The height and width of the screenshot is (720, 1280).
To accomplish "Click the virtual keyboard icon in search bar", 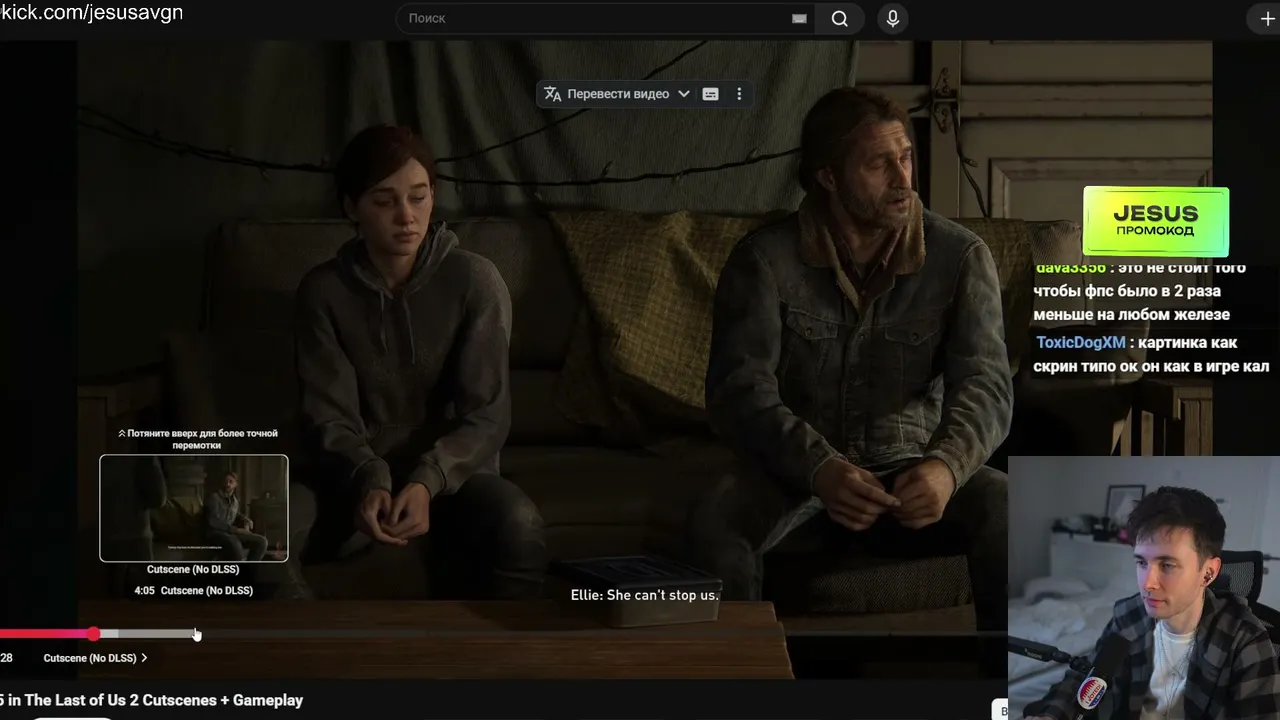I will tap(799, 18).
